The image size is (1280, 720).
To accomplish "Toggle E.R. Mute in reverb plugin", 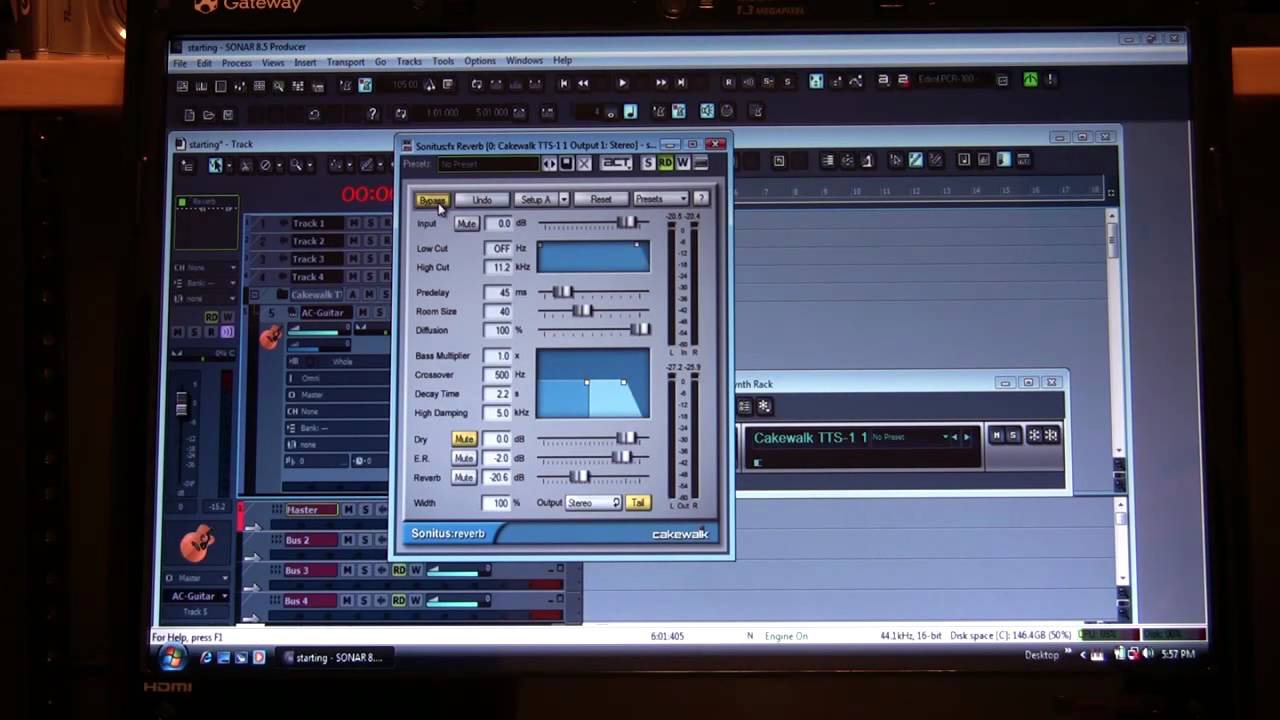I will (x=463, y=458).
